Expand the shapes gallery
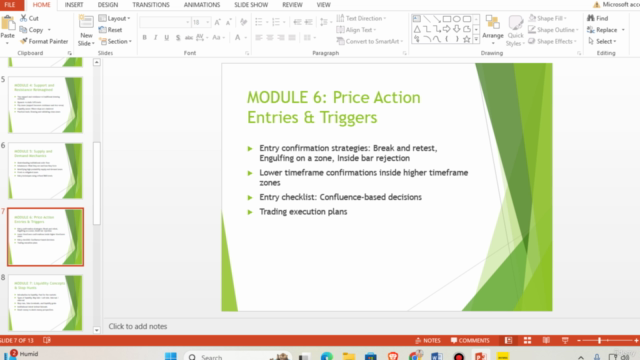 tap(476, 39)
